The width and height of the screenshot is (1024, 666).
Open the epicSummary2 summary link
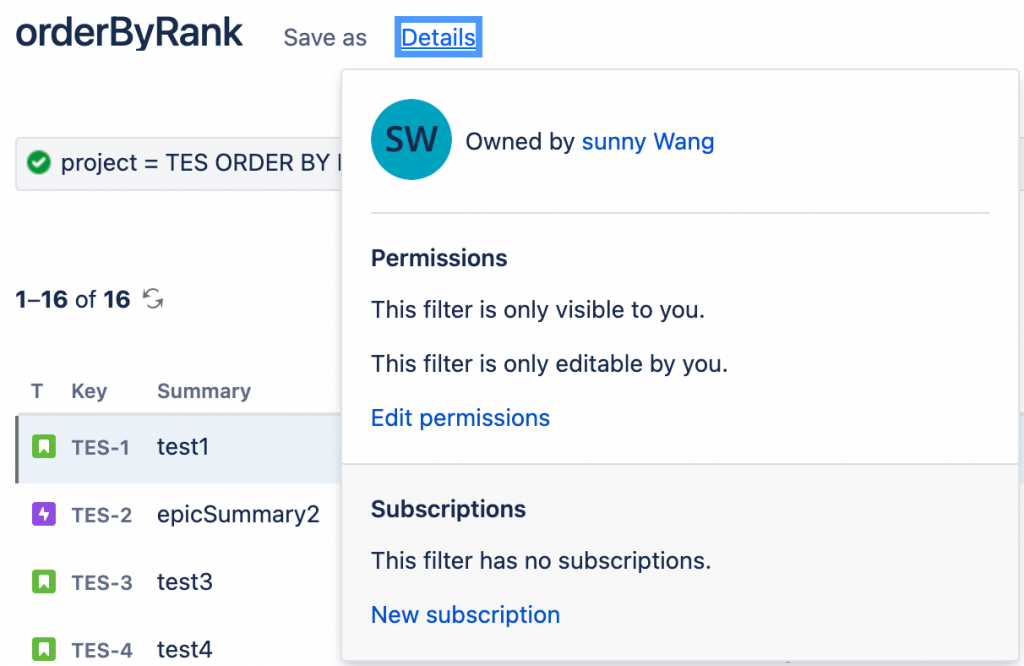click(238, 515)
